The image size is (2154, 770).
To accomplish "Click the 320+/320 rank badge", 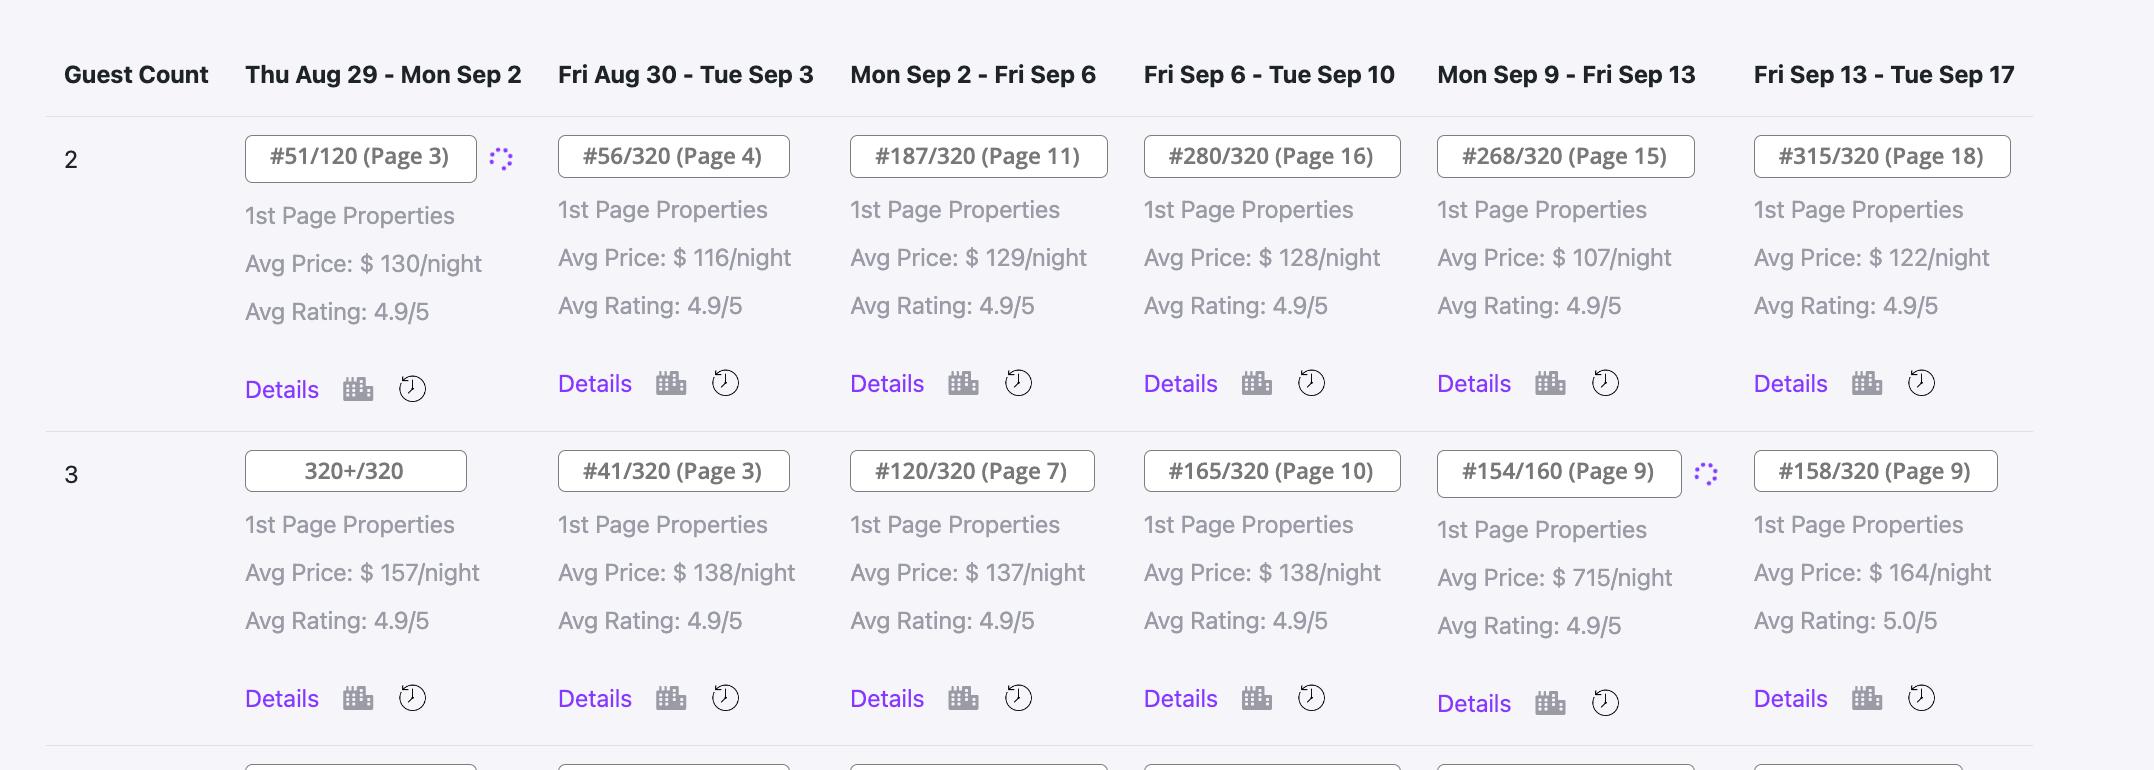I will point(355,471).
